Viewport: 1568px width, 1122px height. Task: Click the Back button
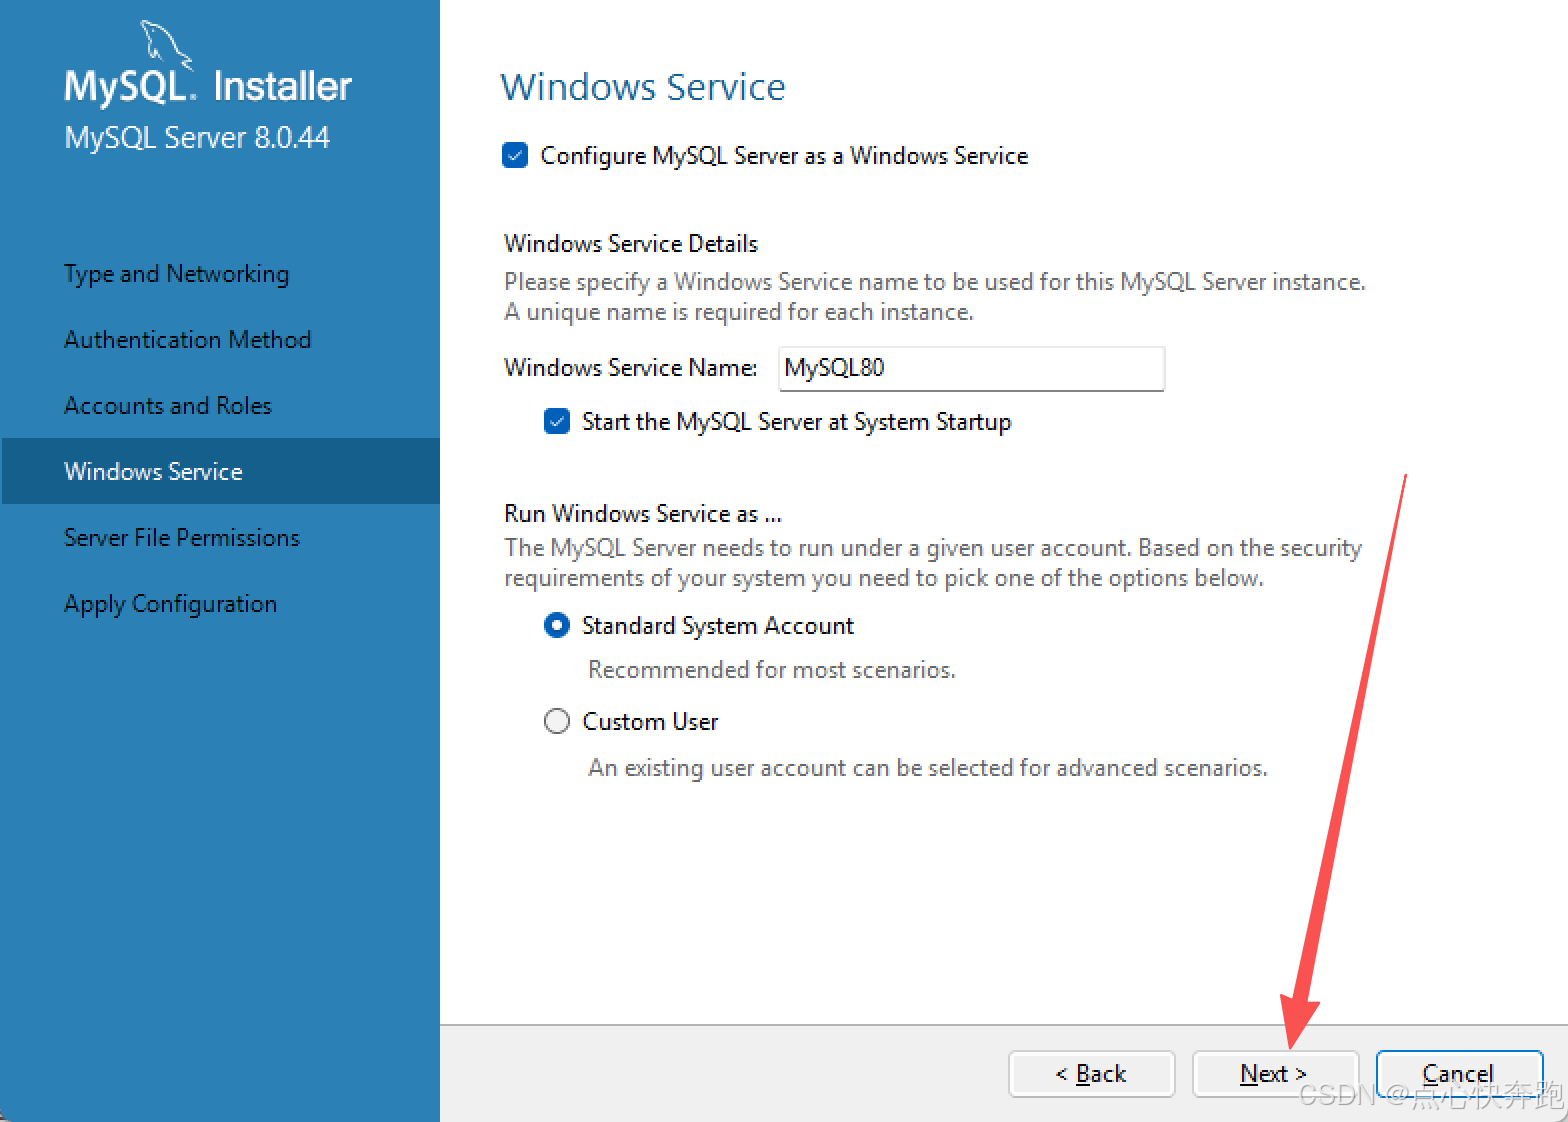1091,1074
